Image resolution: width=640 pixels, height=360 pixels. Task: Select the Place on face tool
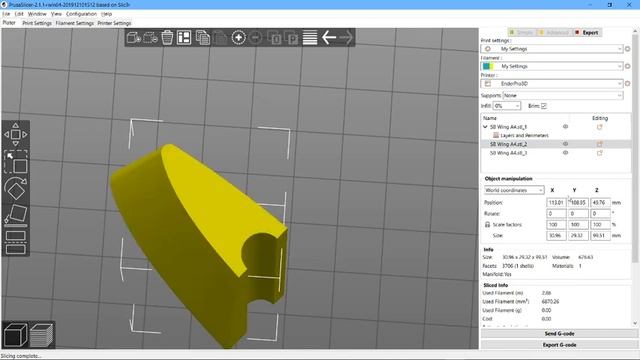[x=16, y=214]
